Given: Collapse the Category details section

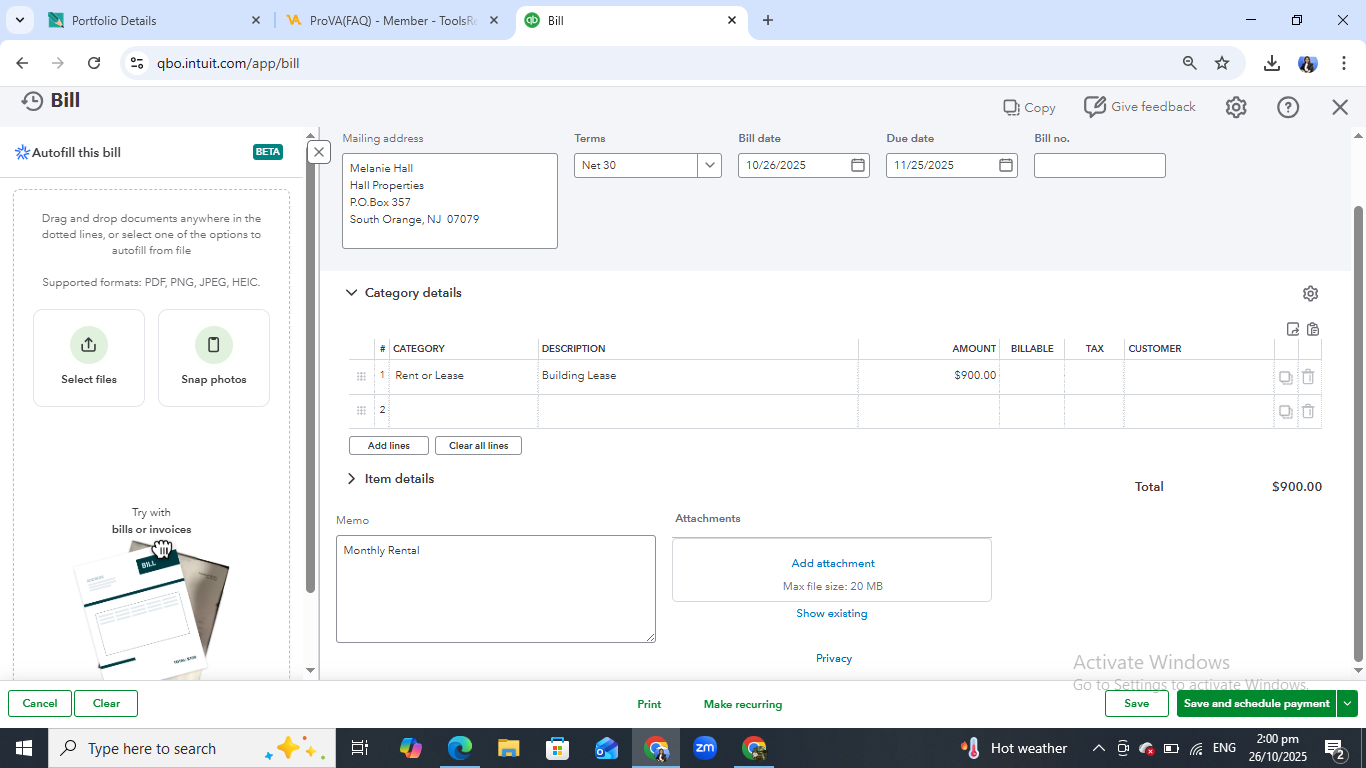Looking at the screenshot, I should pos(351,293).
